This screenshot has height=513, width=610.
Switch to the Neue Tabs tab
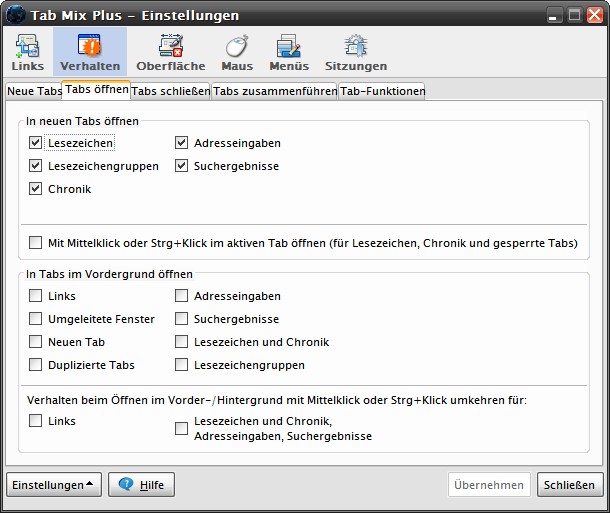(x=34, y=91)
